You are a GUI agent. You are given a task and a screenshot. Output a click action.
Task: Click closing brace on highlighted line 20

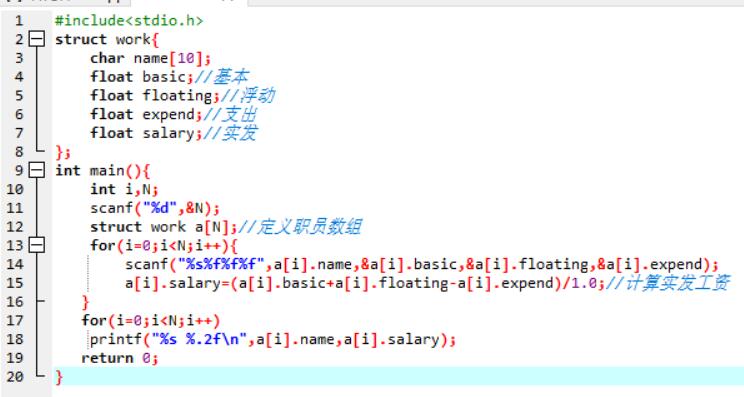coord(59,377)
